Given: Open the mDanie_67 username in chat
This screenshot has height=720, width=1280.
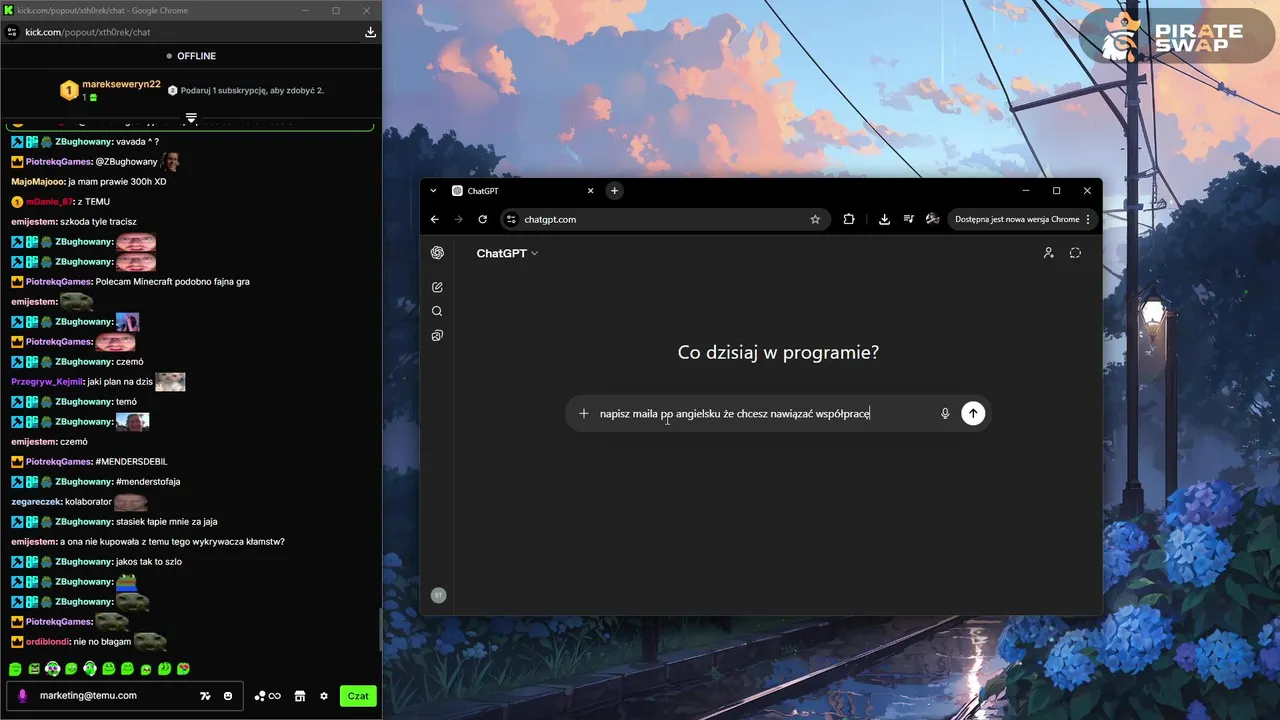Looking at the screenshot, I should click(50, 202).
